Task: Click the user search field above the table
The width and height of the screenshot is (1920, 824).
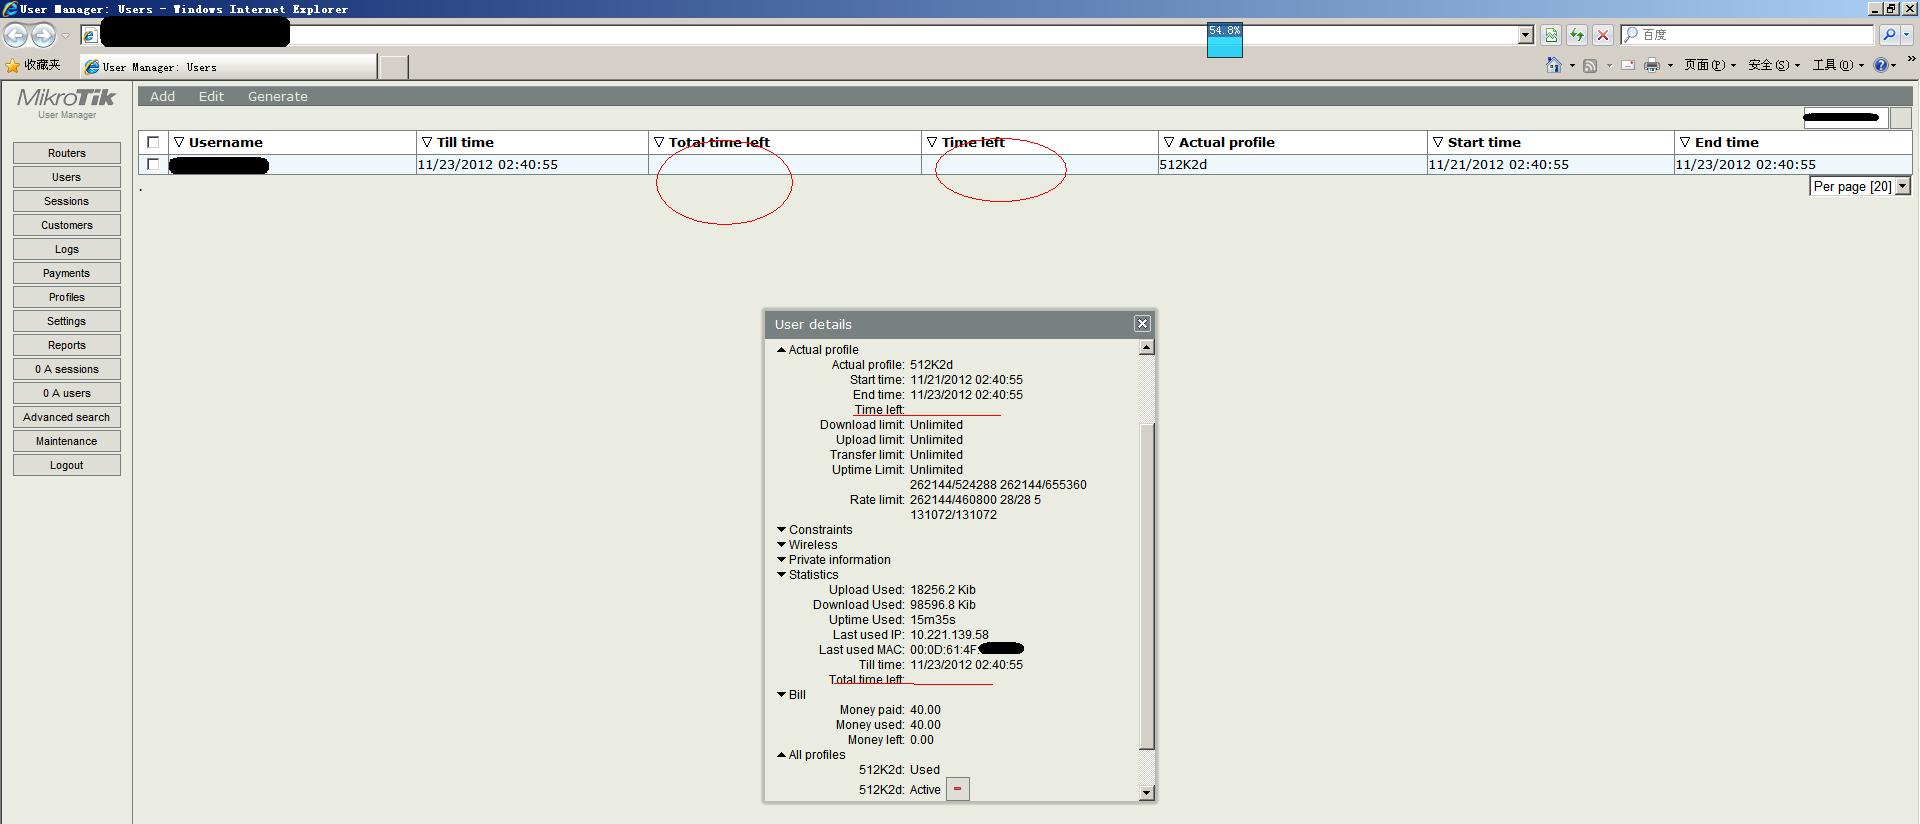Action: coord(1845,118)
